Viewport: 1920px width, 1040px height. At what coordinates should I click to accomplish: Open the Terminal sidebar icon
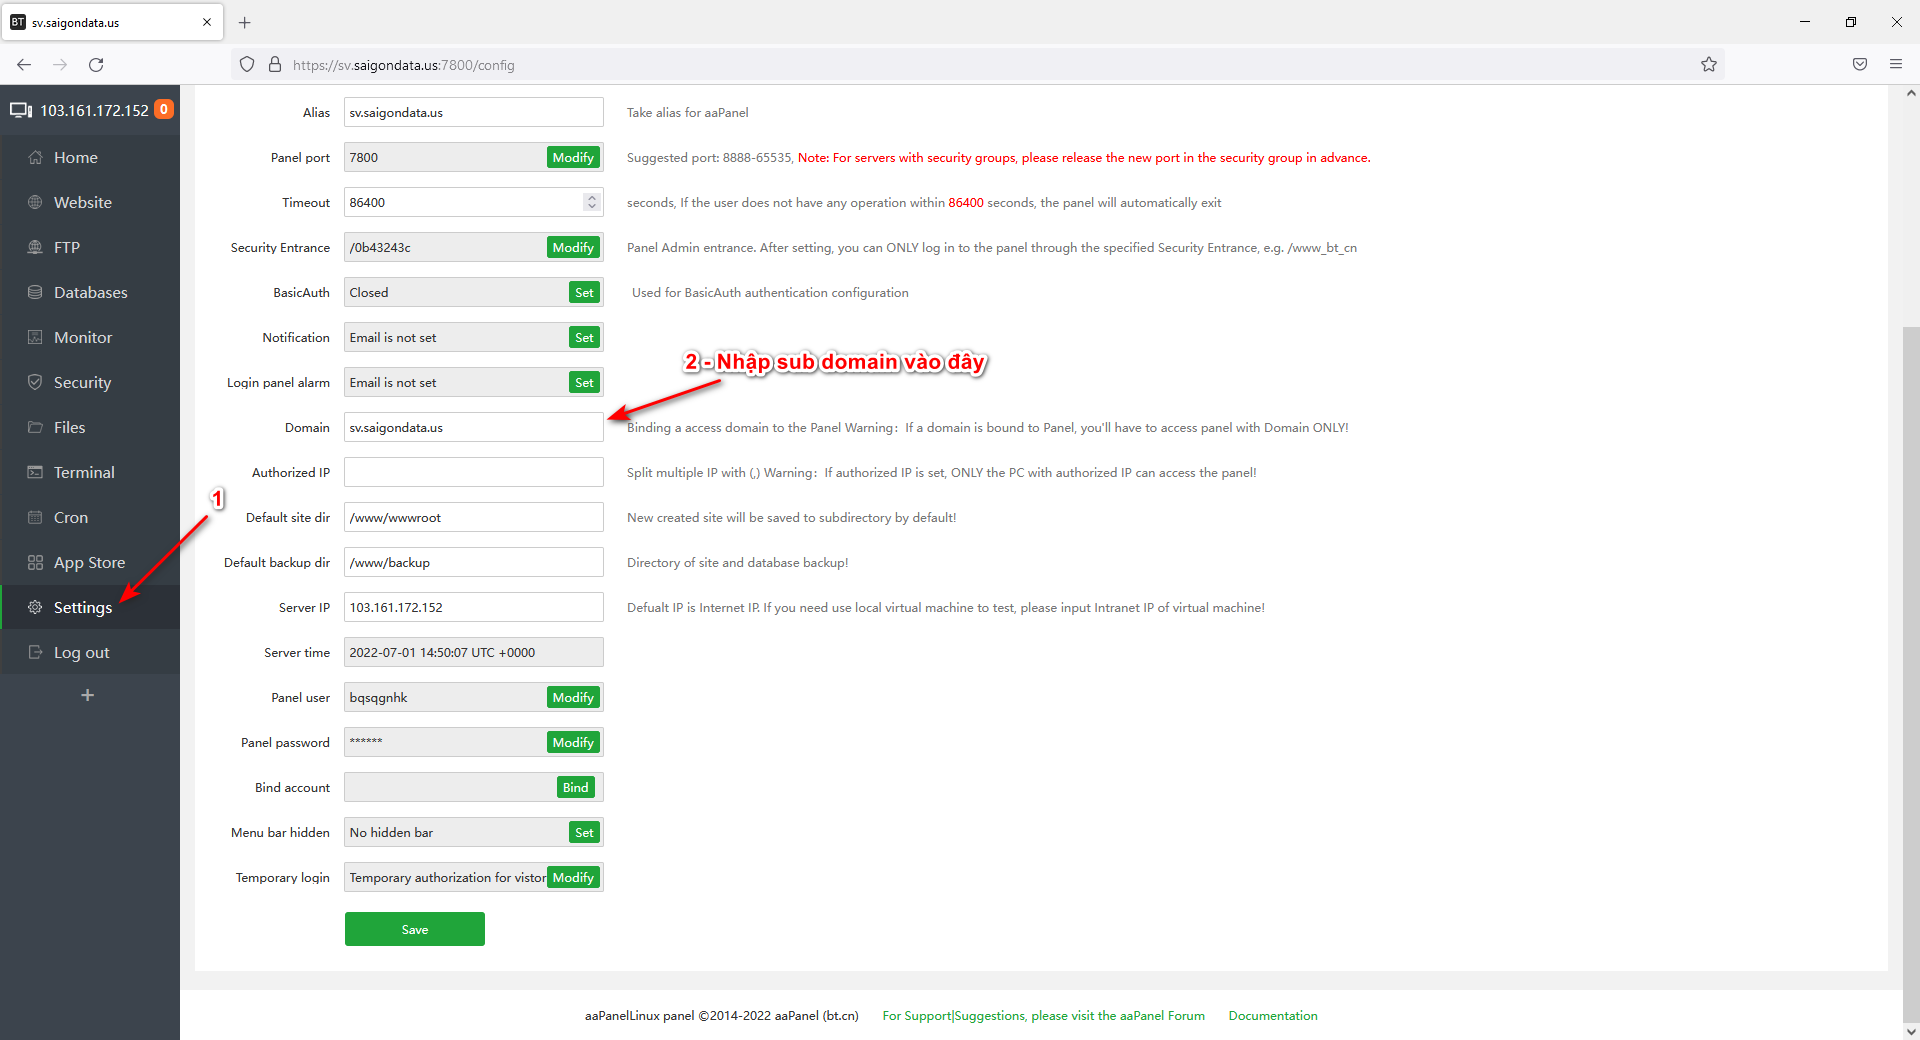coord(35,472)
